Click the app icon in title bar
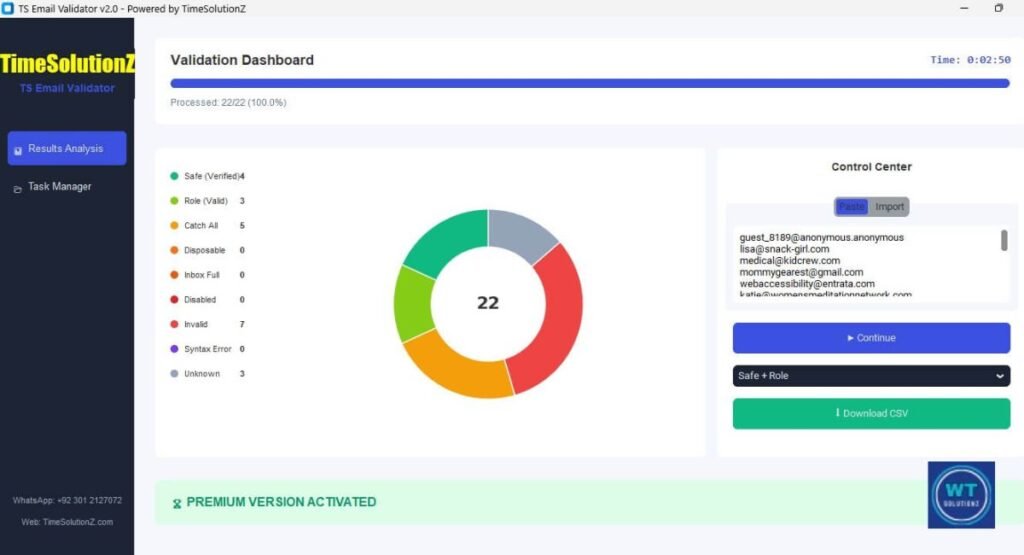Screen dimensions: 1024x555 pos(8,8)
